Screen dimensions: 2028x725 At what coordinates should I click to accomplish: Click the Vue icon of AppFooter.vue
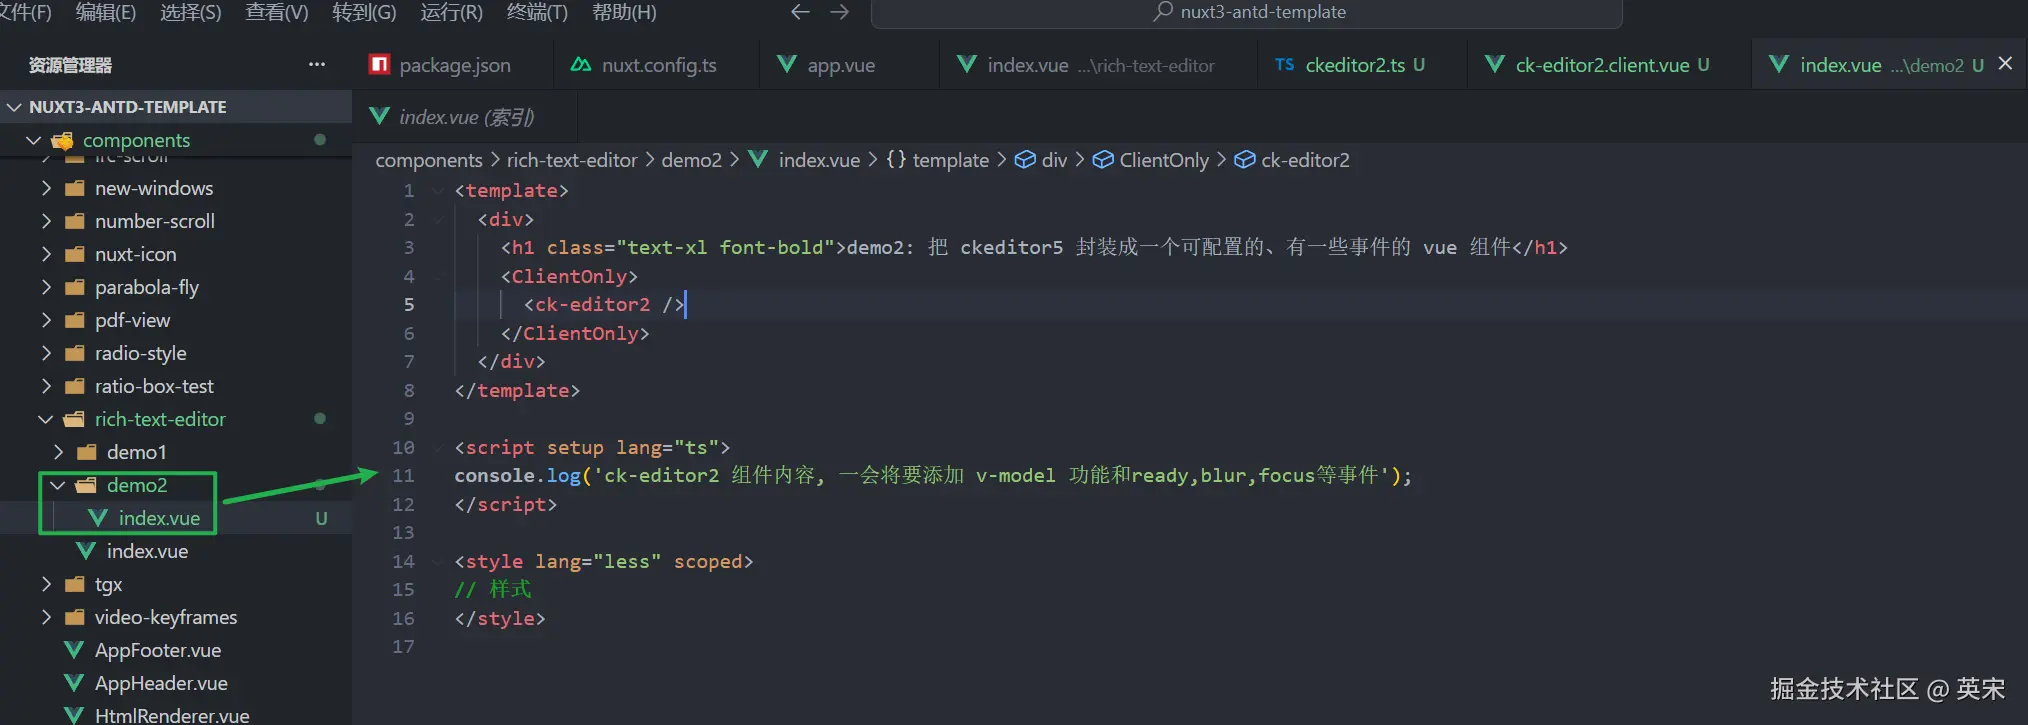(x=74, y=650)
